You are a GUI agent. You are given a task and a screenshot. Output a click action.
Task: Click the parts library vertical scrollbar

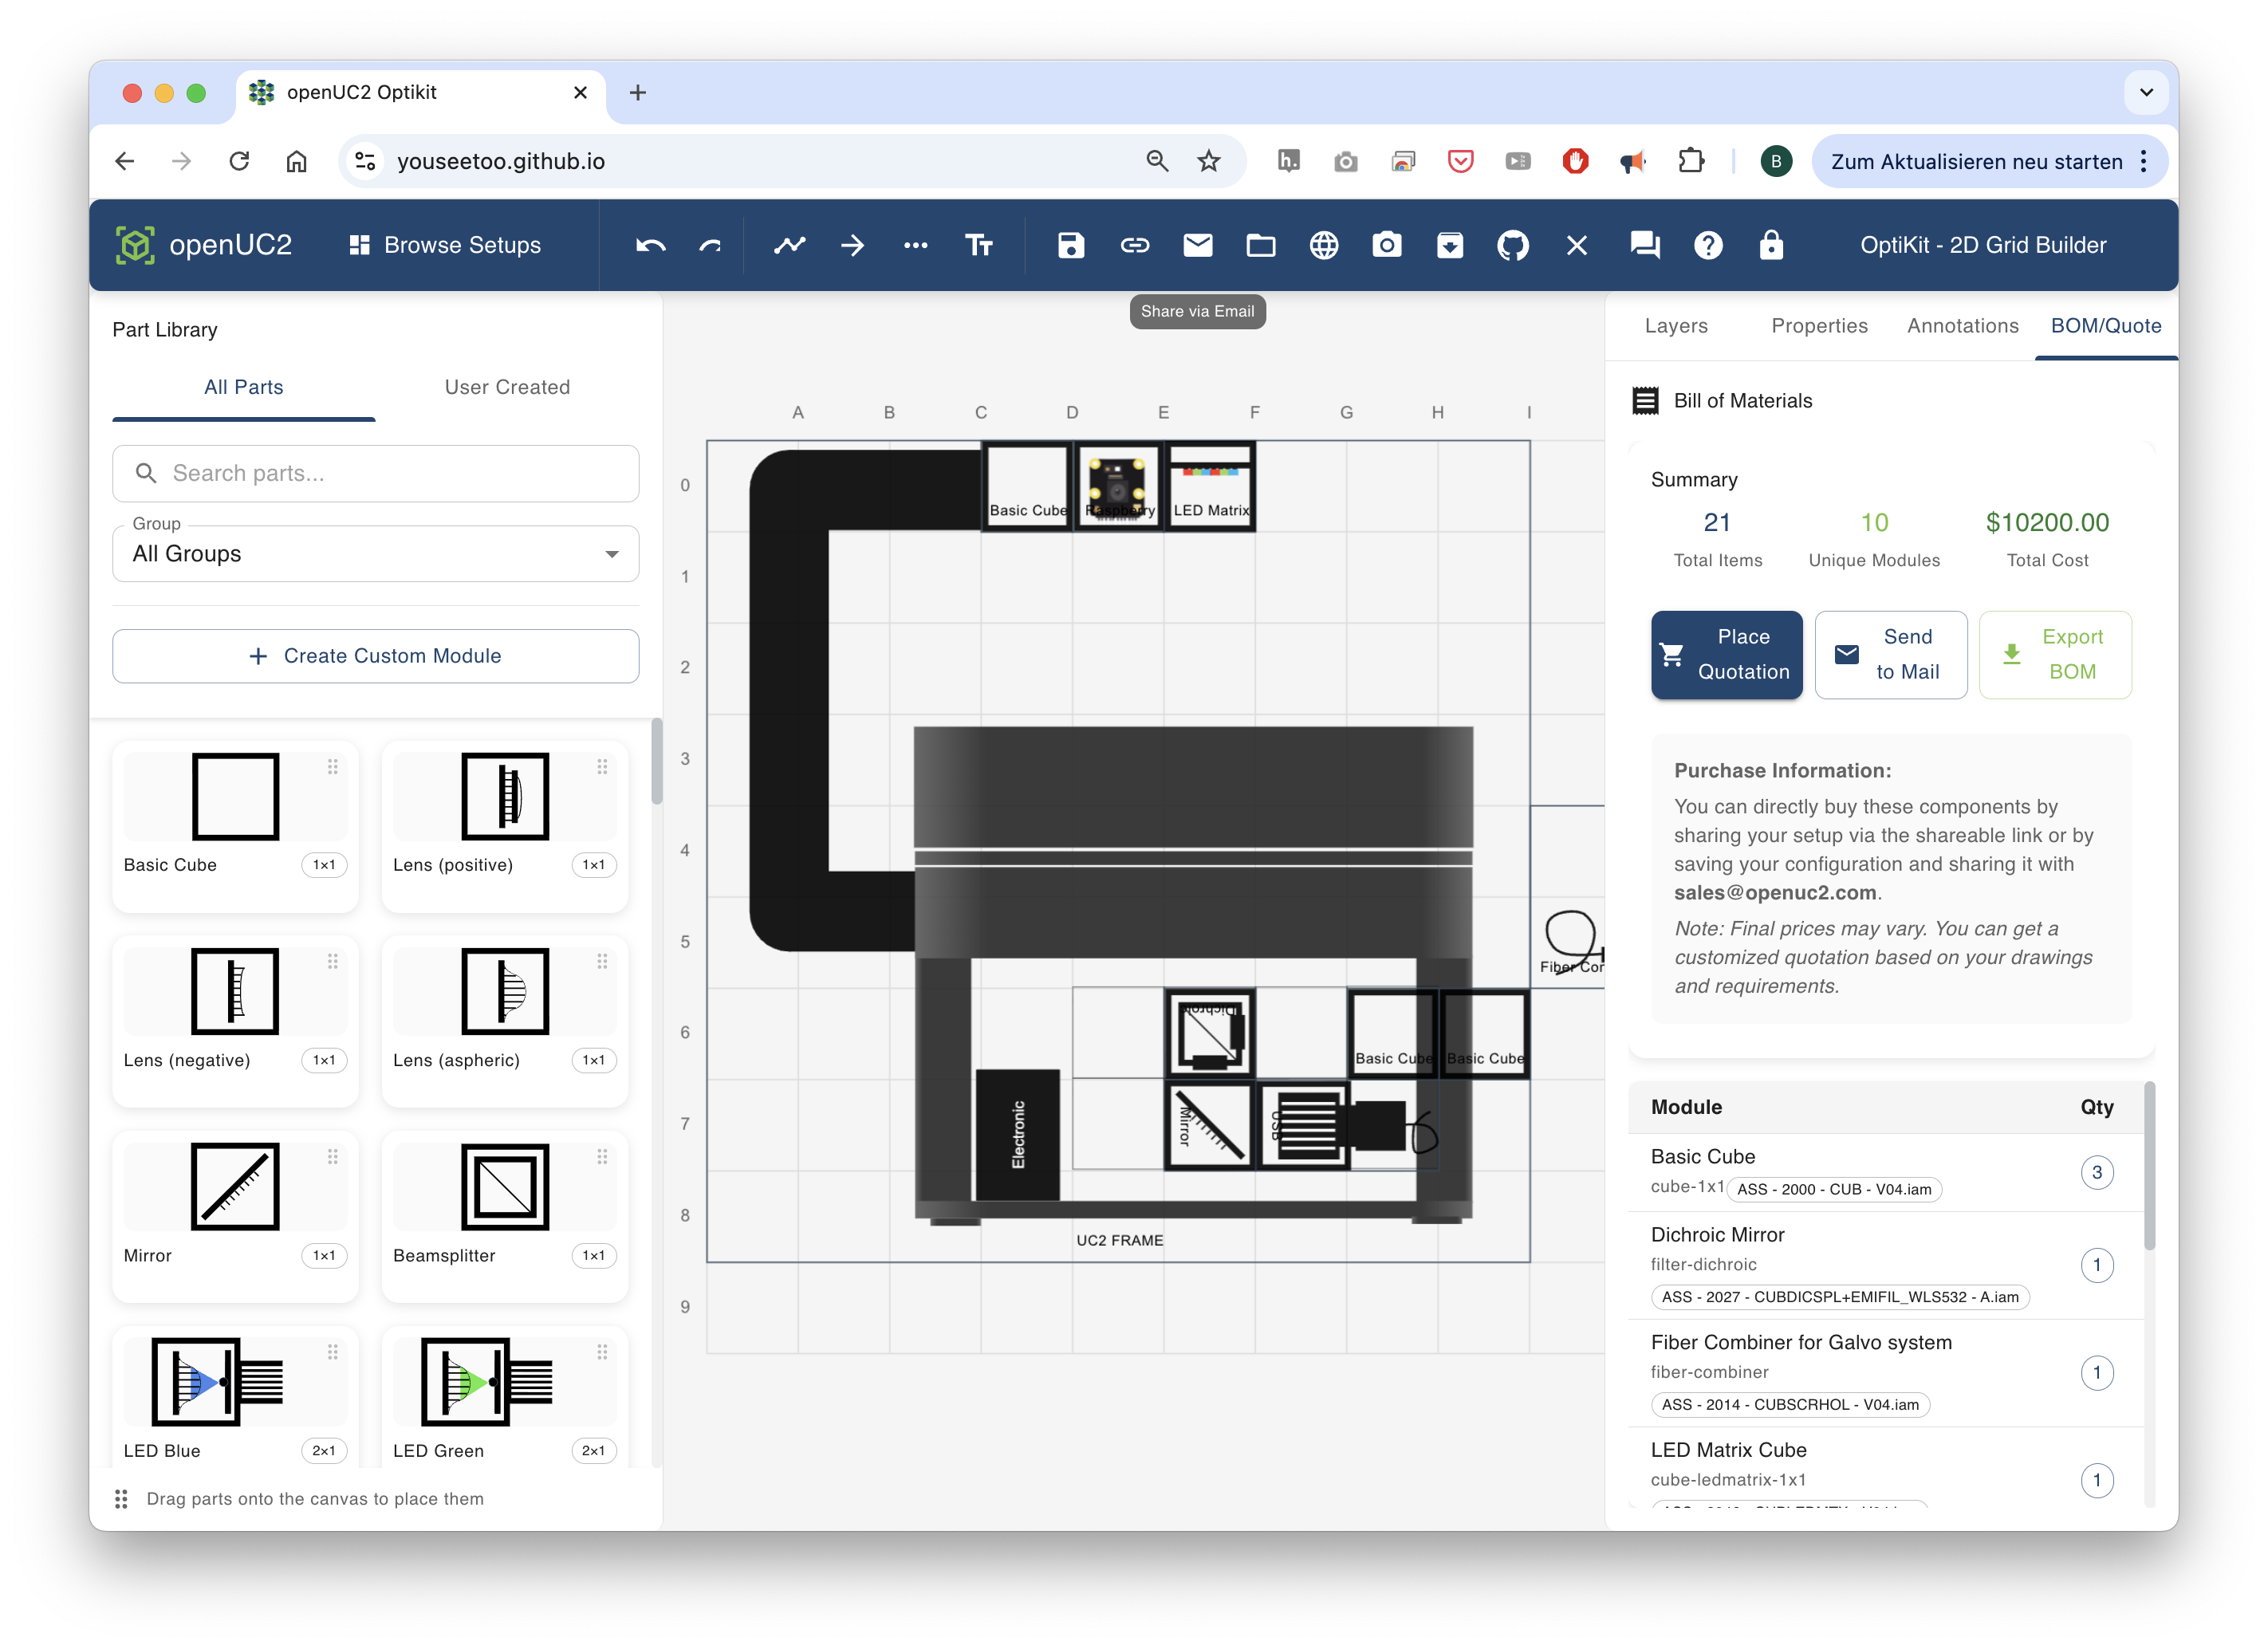click(x=657, y=762)
